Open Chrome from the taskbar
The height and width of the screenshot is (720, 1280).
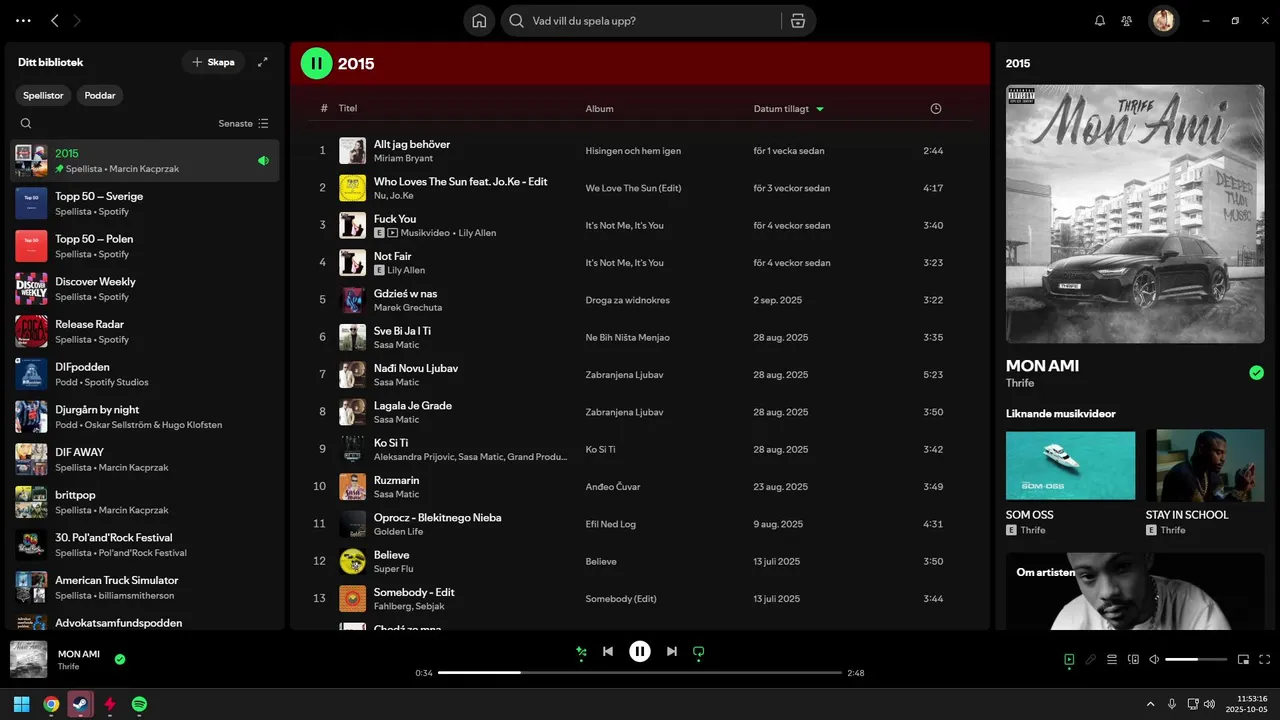[51, 704]
